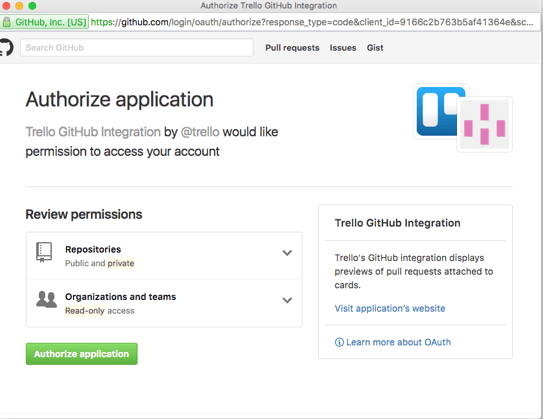Screen dimensions: 543x419
Task: Expand Organizations and teams chevron
Action: pyautogui.click(x=287, y=300)
